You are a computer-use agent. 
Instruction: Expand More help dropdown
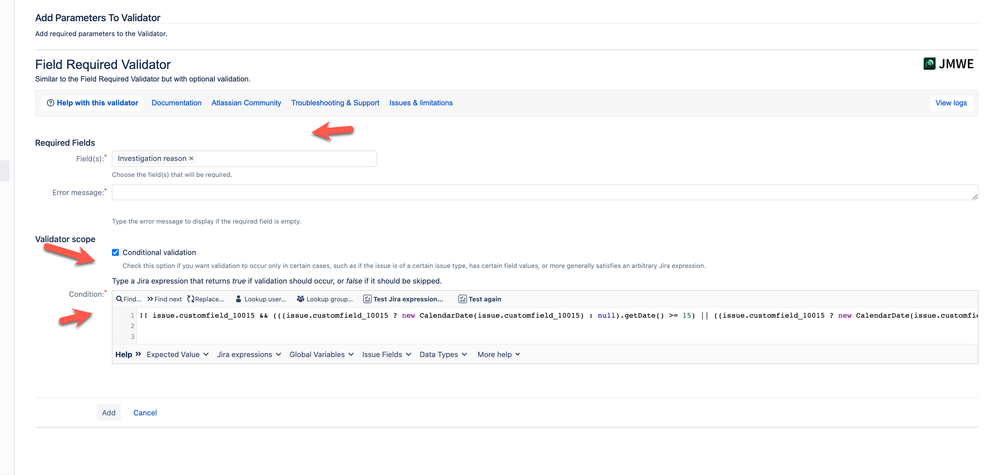point(499,355)
